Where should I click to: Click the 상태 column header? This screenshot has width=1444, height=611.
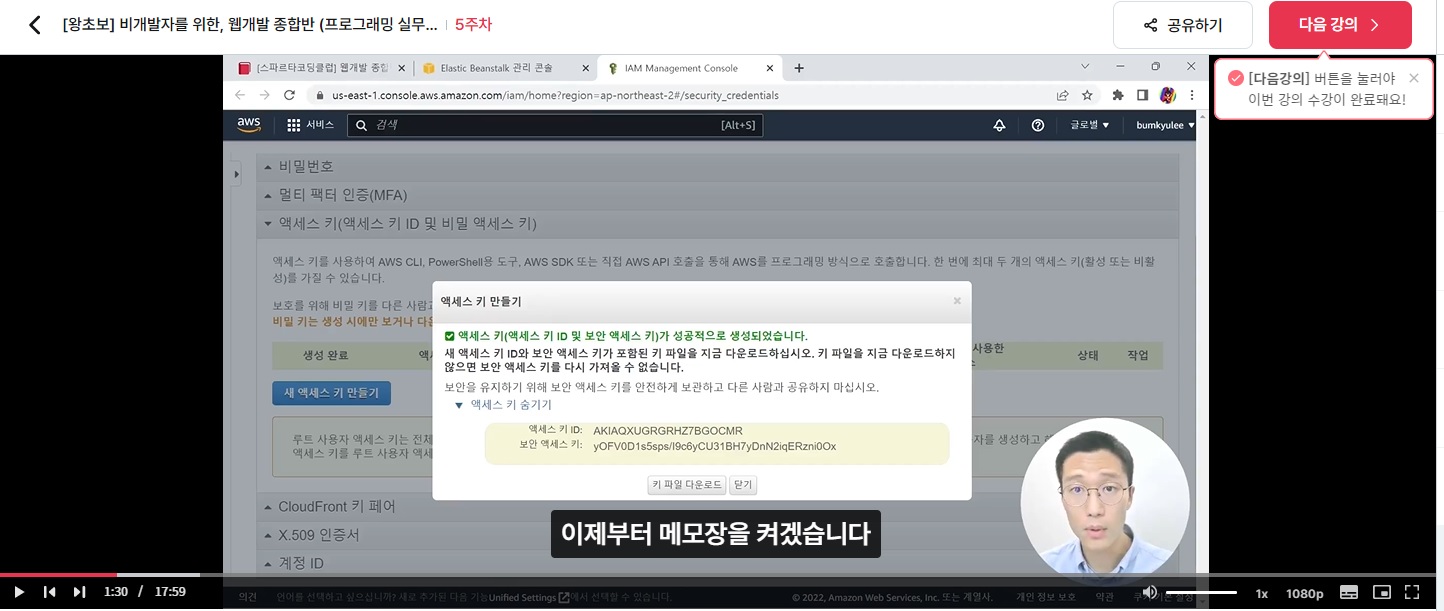point(1088,355)
